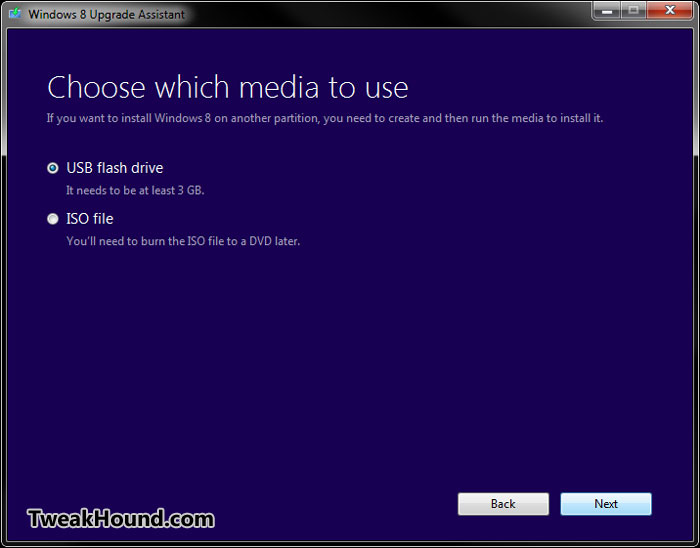The height and width of the screenshot is (548, 700).
Task: Click 'It needs to be at least 3 GB.' text
Action: pos(135,190)
